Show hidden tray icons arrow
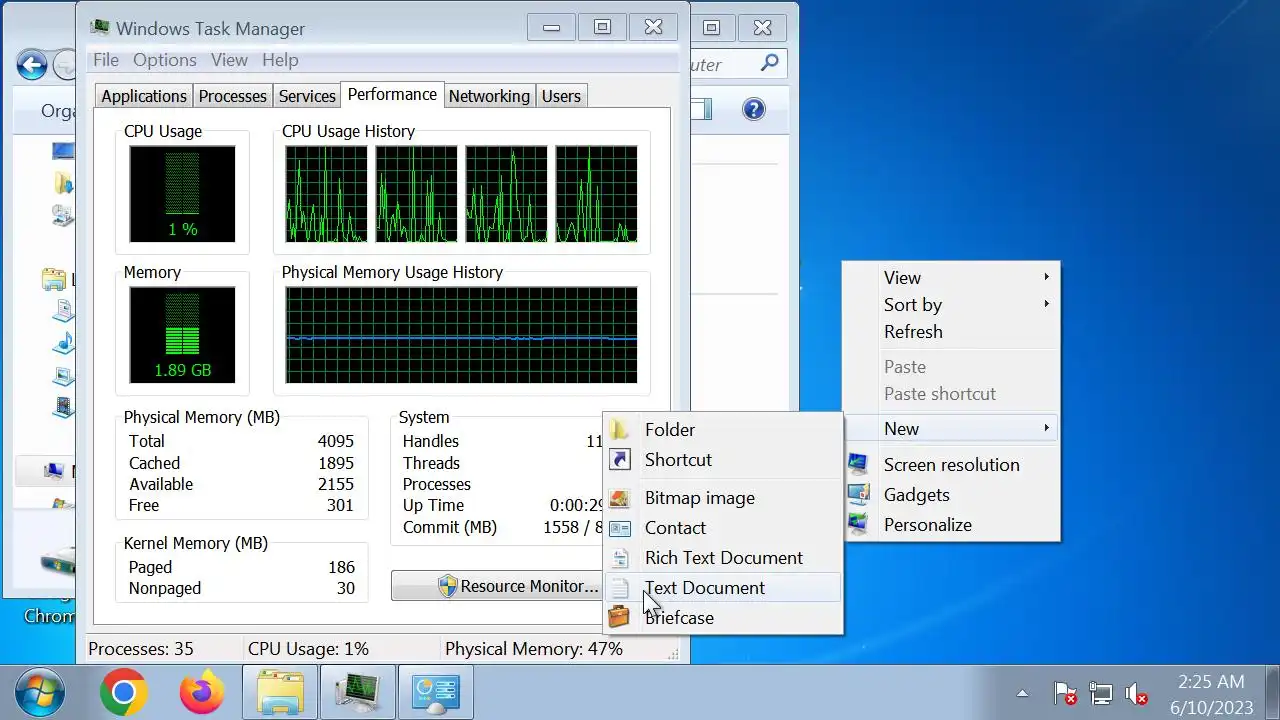 (1022, 692)
